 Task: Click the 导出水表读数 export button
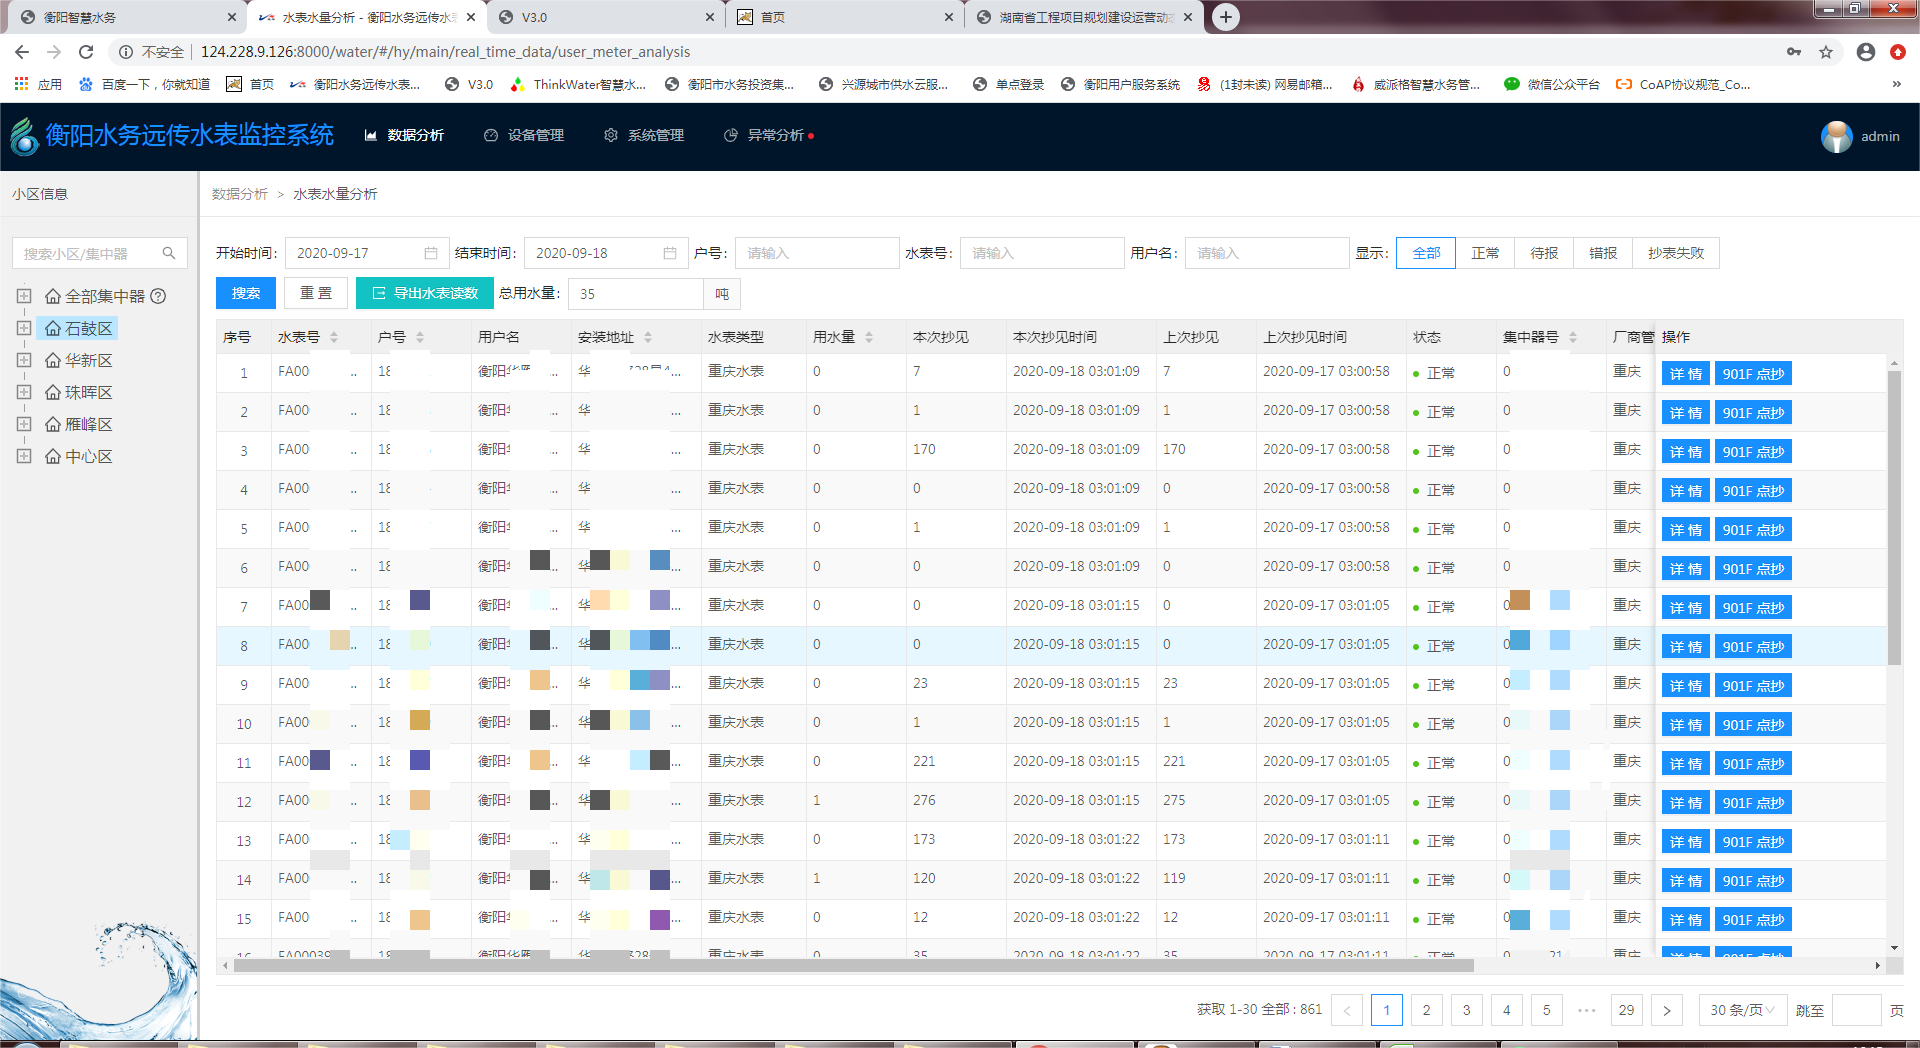pyautogui.click(x=425, y=293)
